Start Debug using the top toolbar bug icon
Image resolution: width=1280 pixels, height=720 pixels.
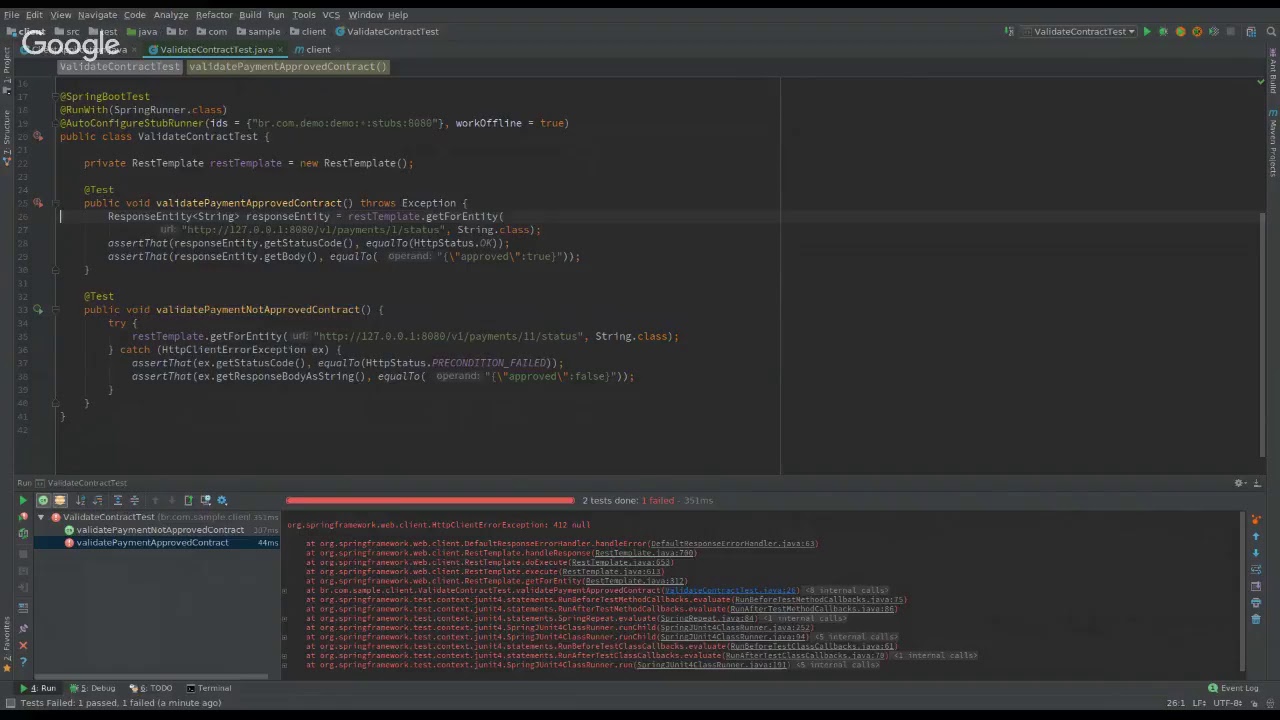[1163, 32]
